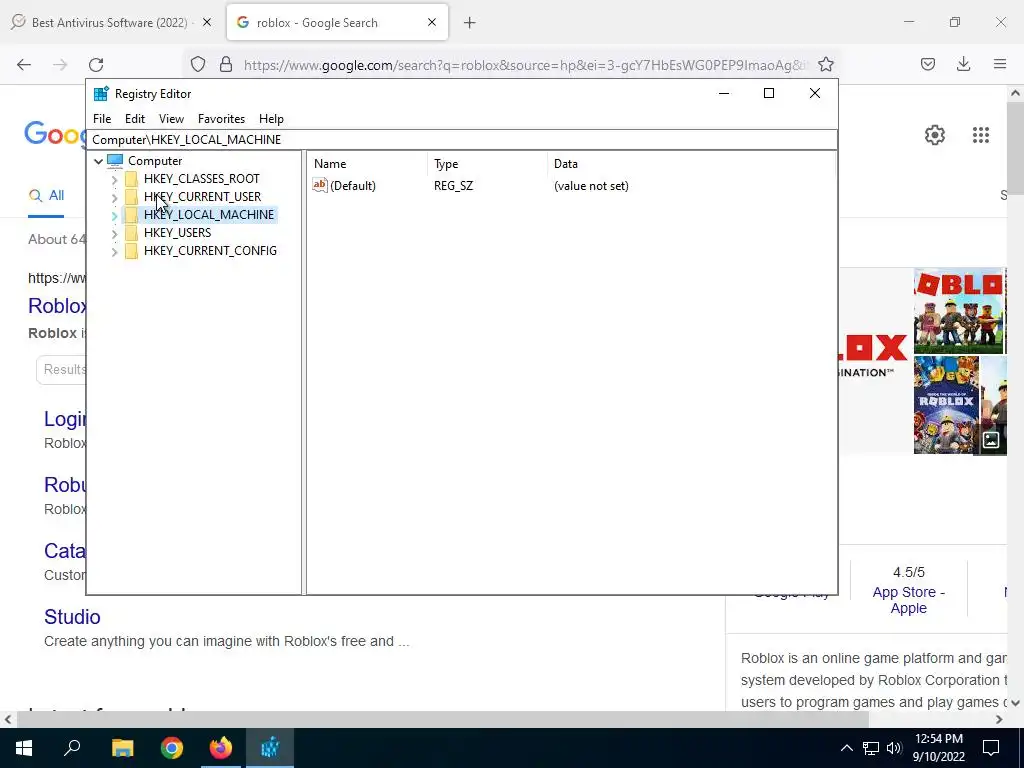This screenshot has width=1024, height=768.
Task: Open the Firefox hamburger menu
Action: click(1000, 64)
